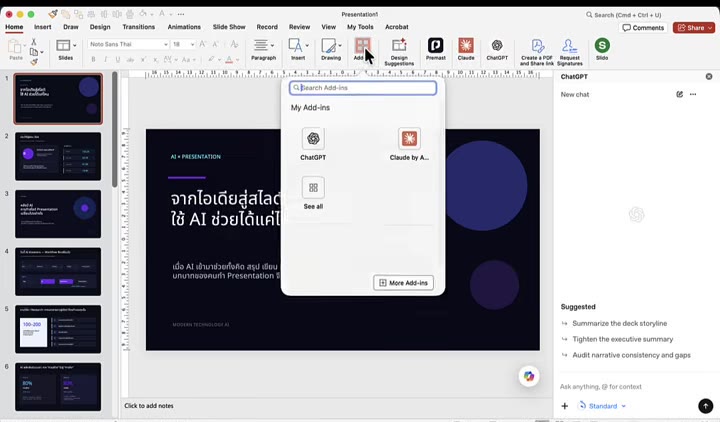The image size is (720, 422).
Task: Start new chat with compose icon
Action: coord(680,94)
